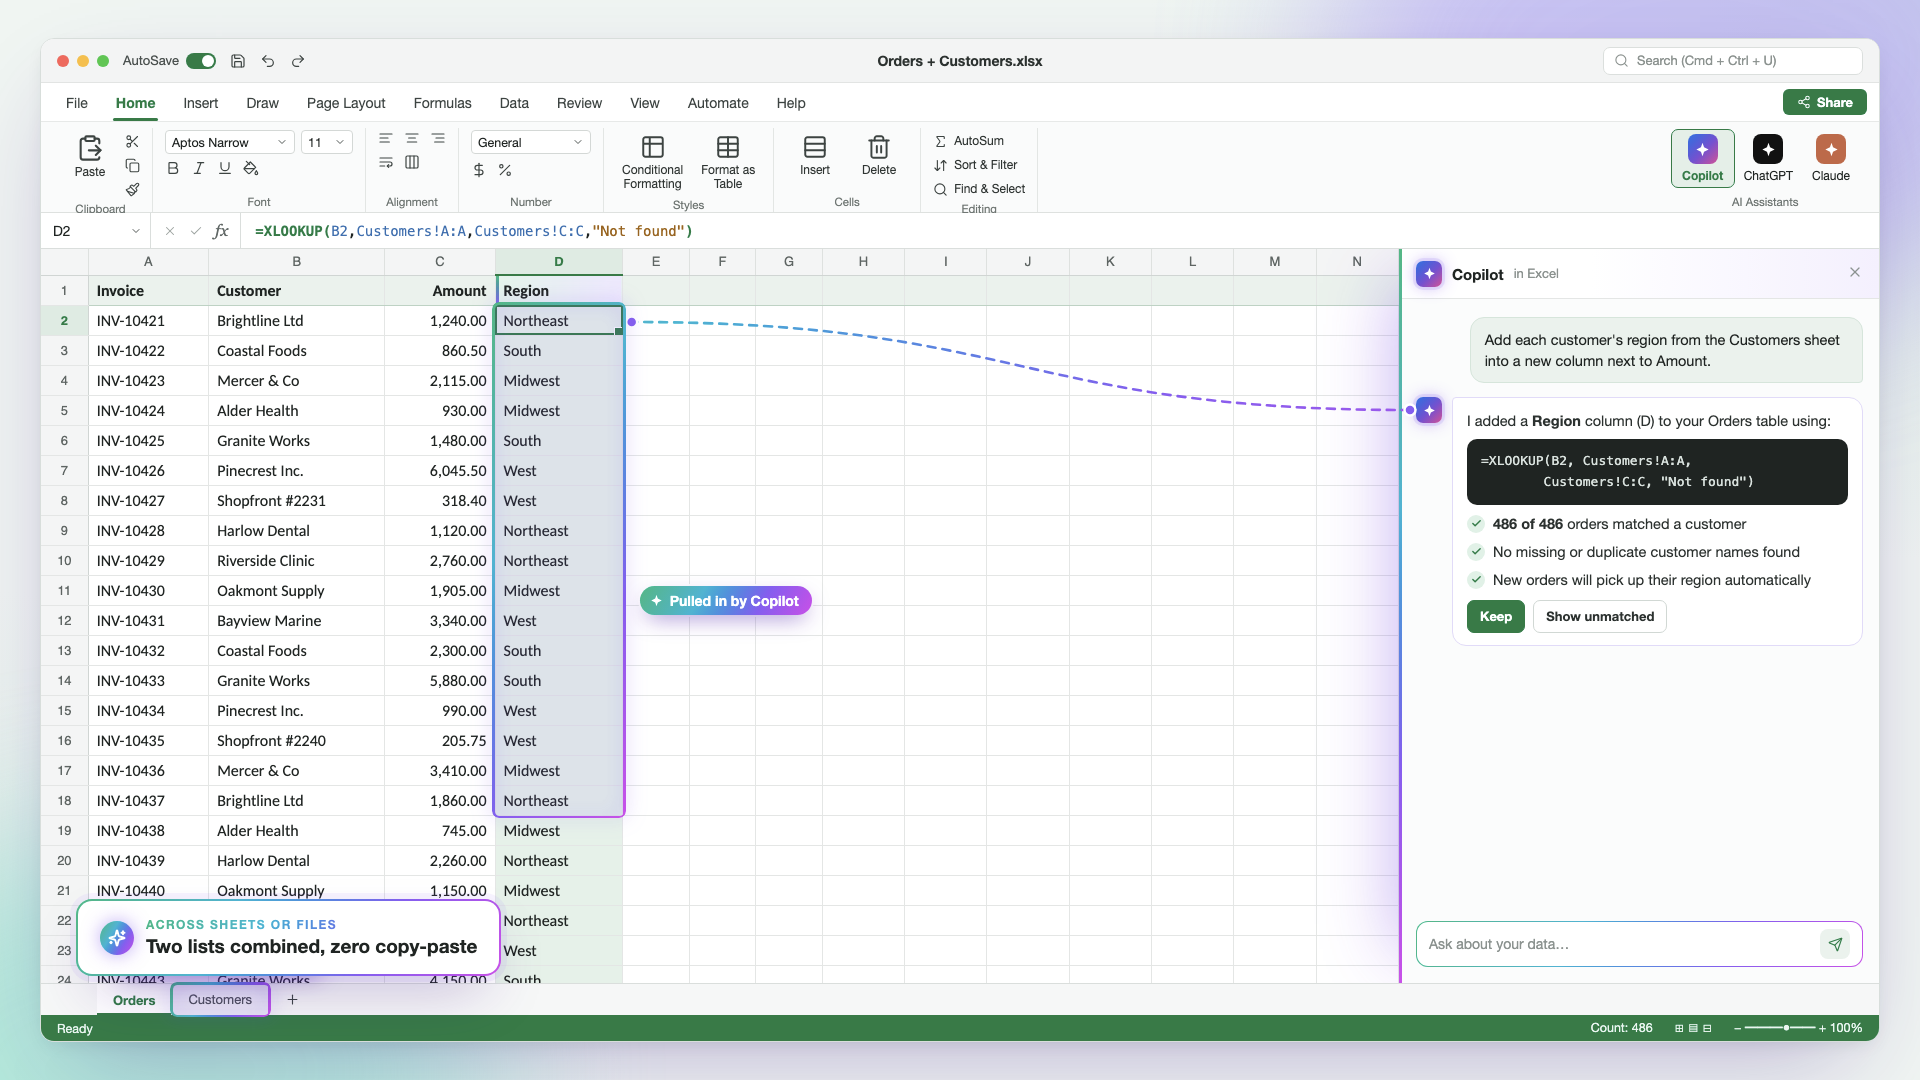Screen dimensions: 1920x1080
Task: Click the Cut scissors icon
Action: (x=132, y=142)
